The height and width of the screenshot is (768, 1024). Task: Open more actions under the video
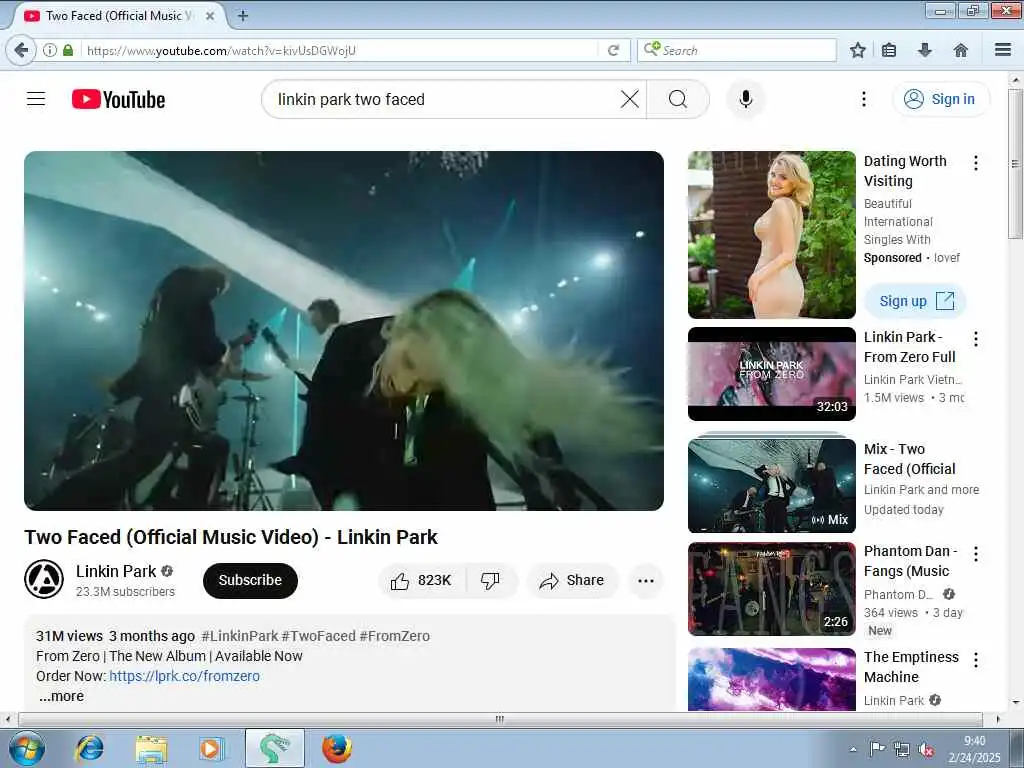click(x=646, y=581)
